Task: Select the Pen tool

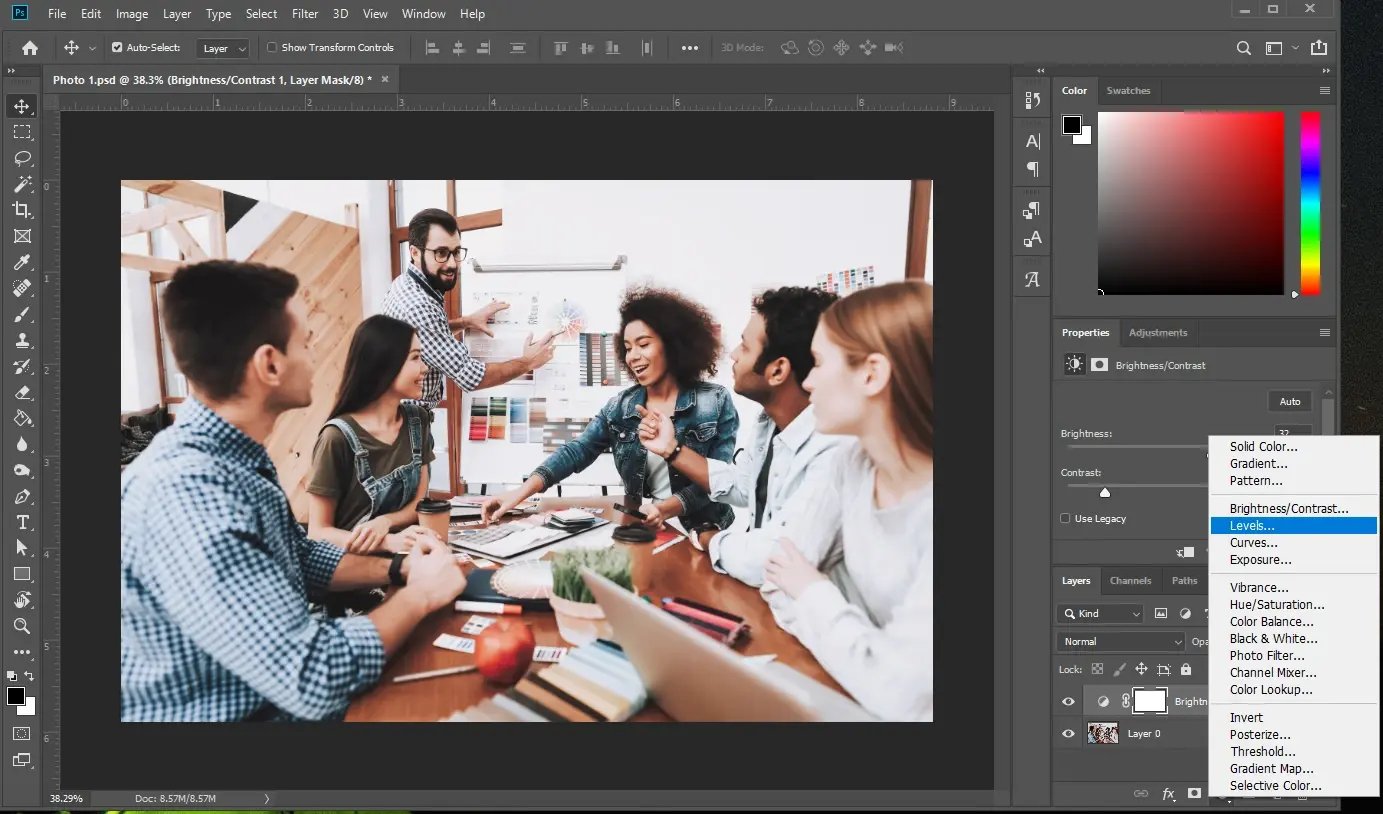Action: point(21,496)
